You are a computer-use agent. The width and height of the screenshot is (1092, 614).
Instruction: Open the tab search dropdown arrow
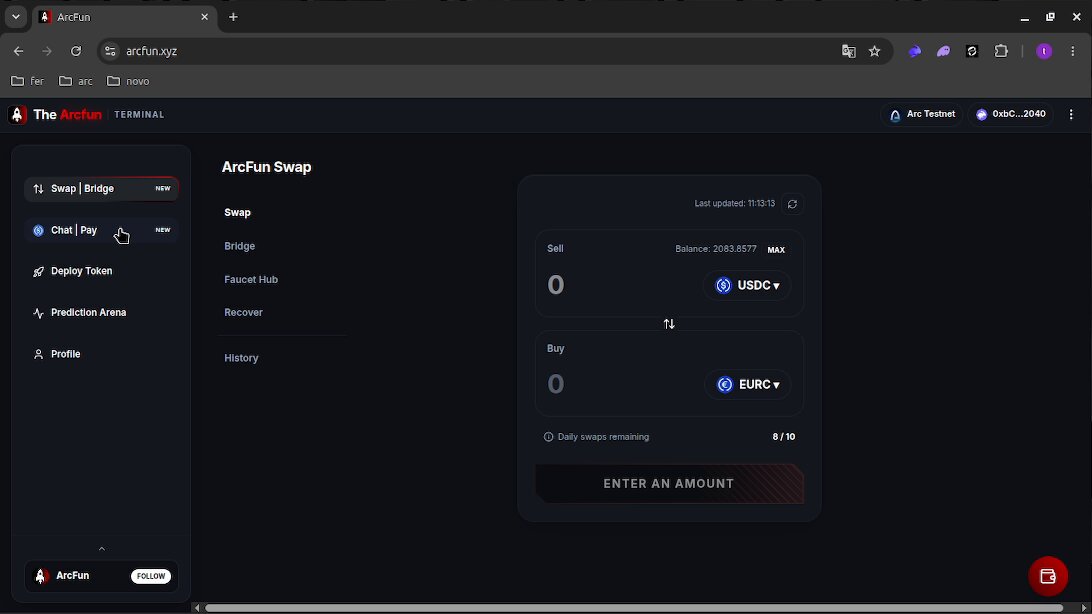[x=15, y=17]
